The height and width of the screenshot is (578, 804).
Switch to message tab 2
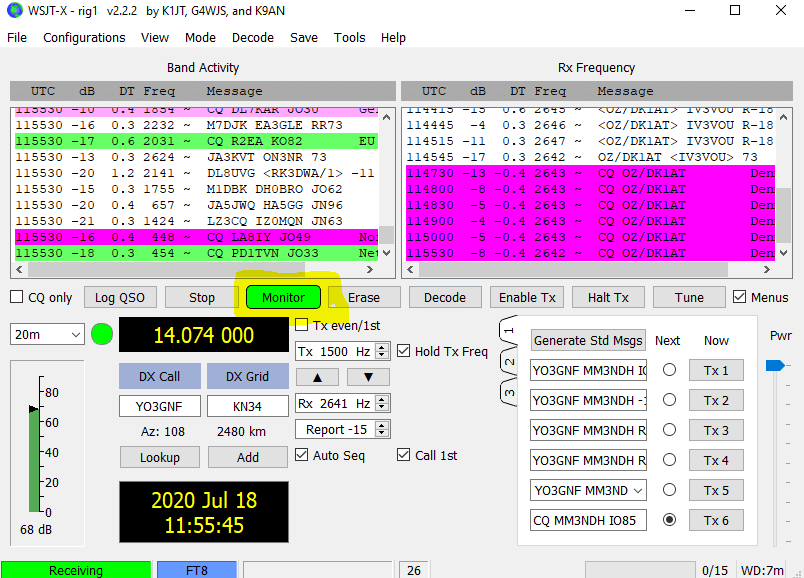pyautogui.click(x=508, y=362)
